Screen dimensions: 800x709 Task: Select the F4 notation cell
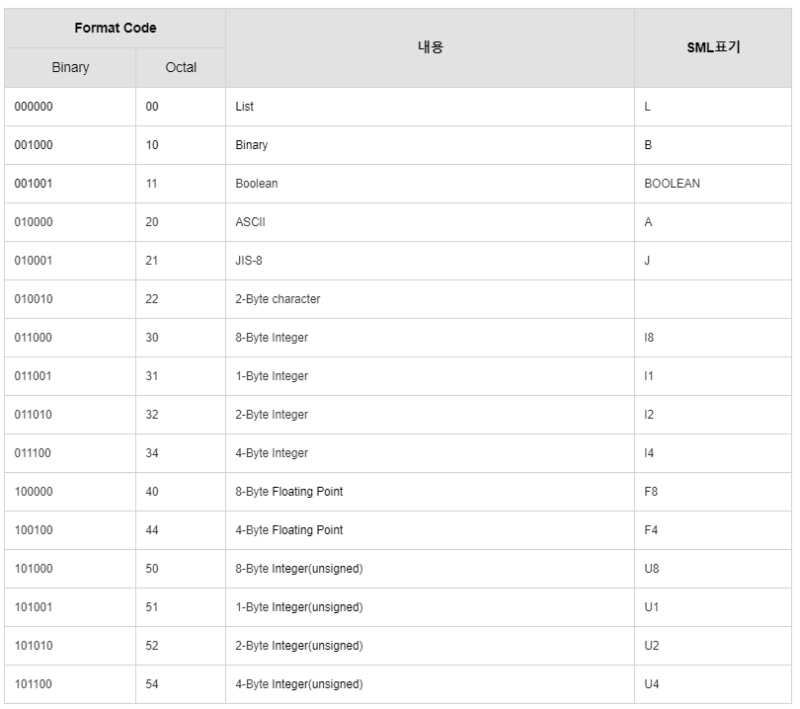click(x=711, y=530)
